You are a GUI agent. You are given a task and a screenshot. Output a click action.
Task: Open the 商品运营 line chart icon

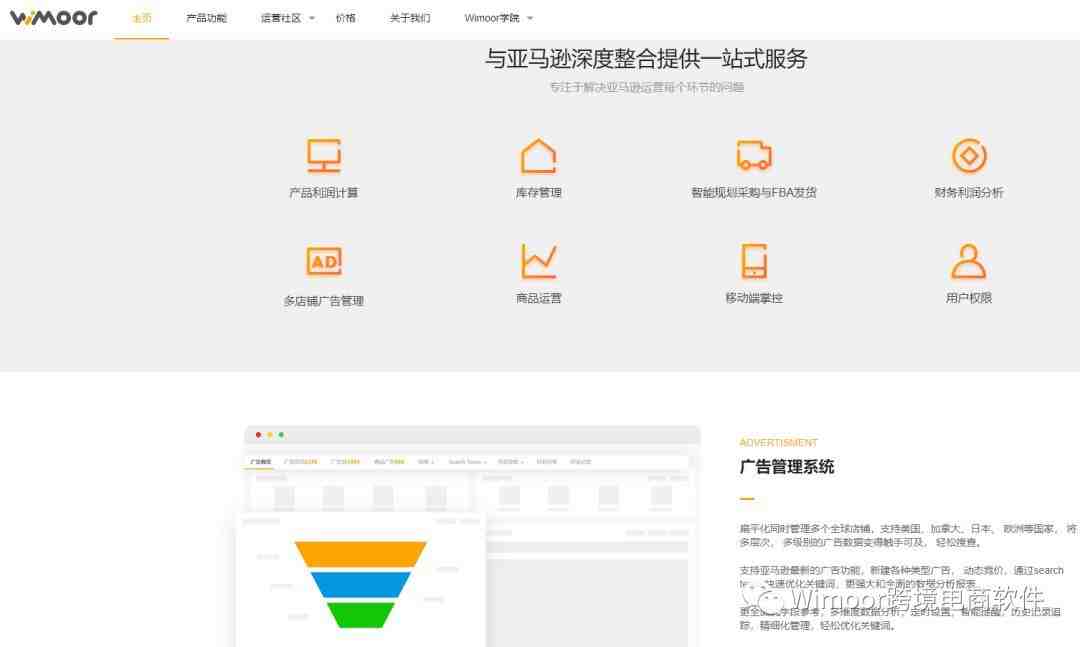click(x=539, y=261)
